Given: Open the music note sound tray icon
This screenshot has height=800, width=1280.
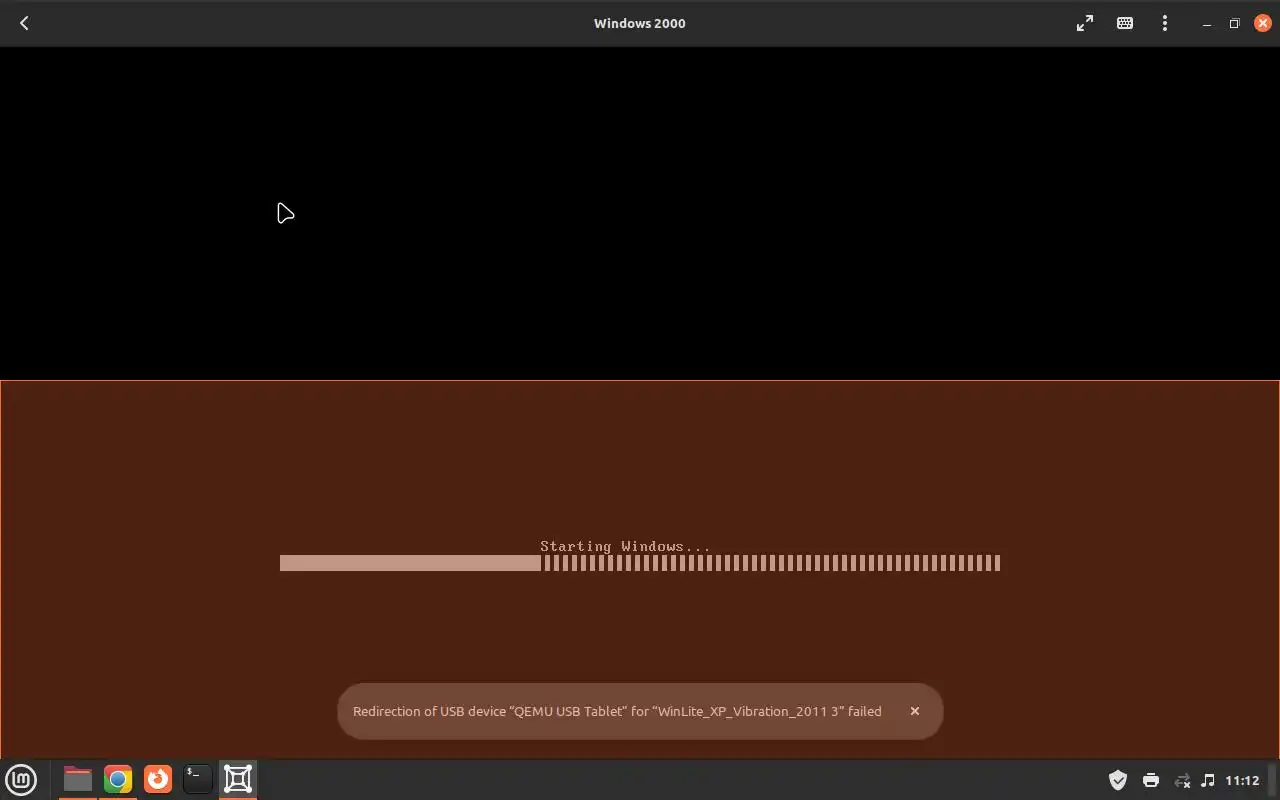Looking at the screenshot, I should [1208, 780].
